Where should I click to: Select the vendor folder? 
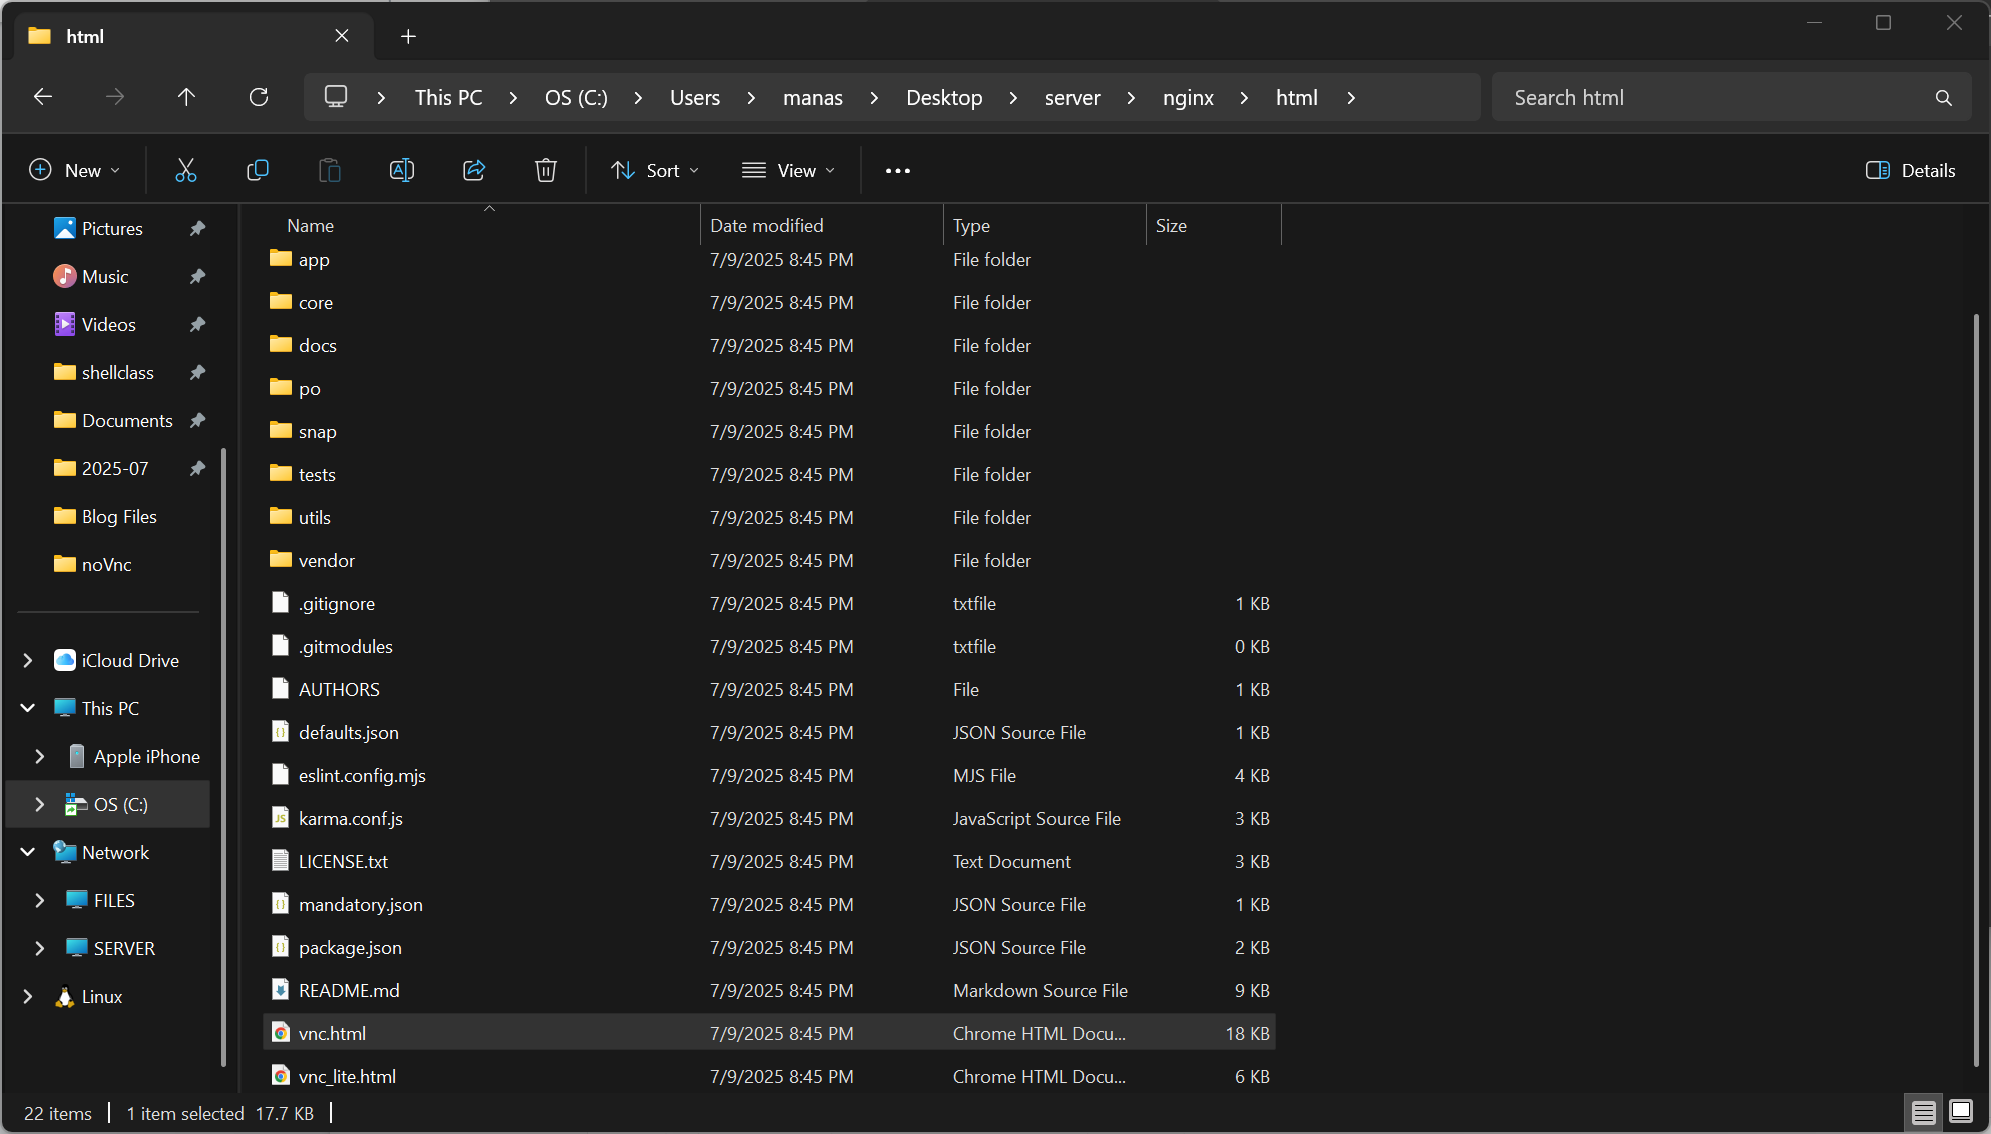click(769, 561)
